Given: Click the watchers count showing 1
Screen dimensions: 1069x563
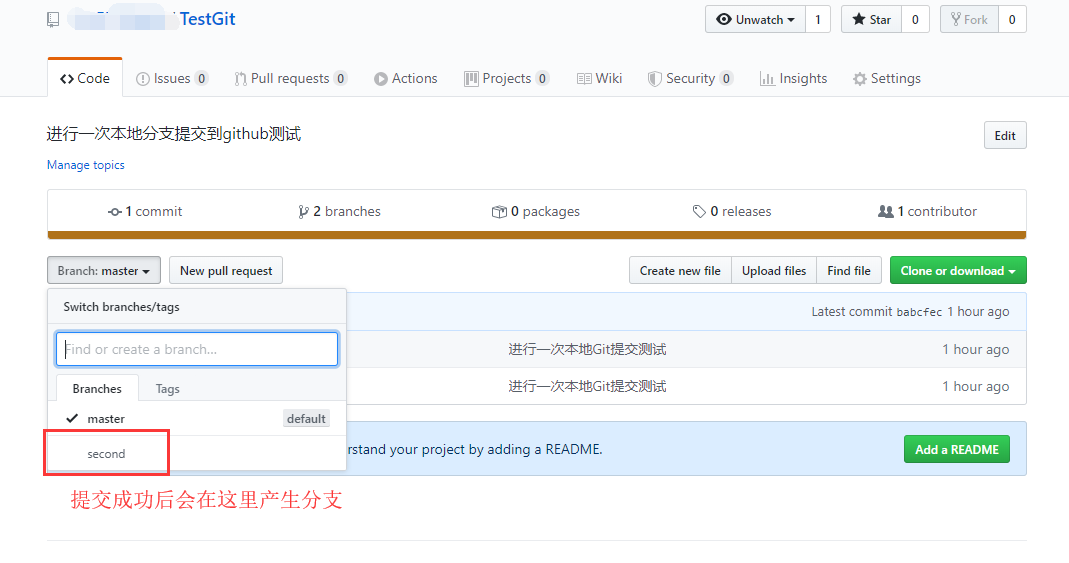Looking at the screenshot, I should click(817, 20).
